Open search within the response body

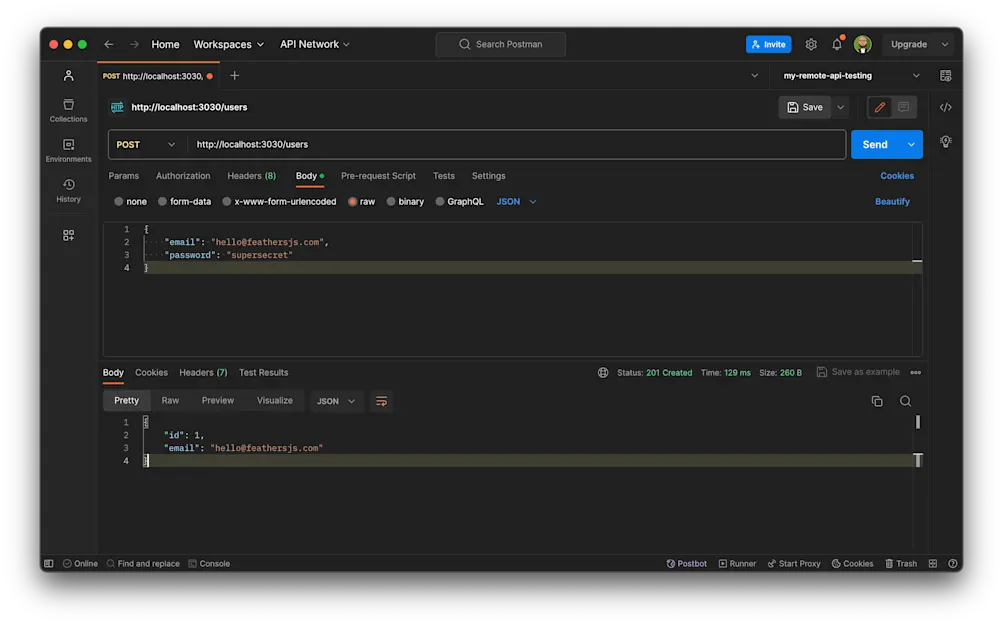pos(905,400)
